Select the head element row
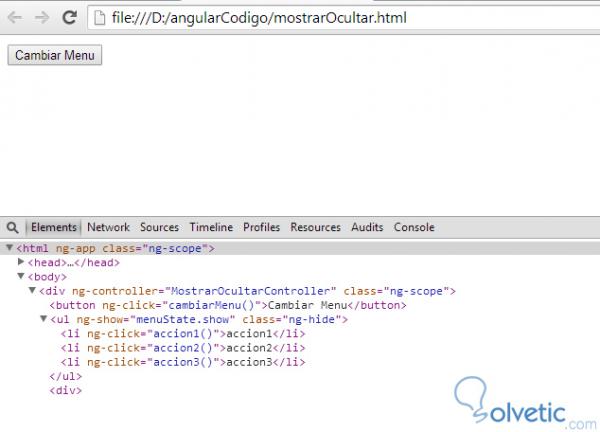The height and width of the screenshot is (432, 600). 300,263
